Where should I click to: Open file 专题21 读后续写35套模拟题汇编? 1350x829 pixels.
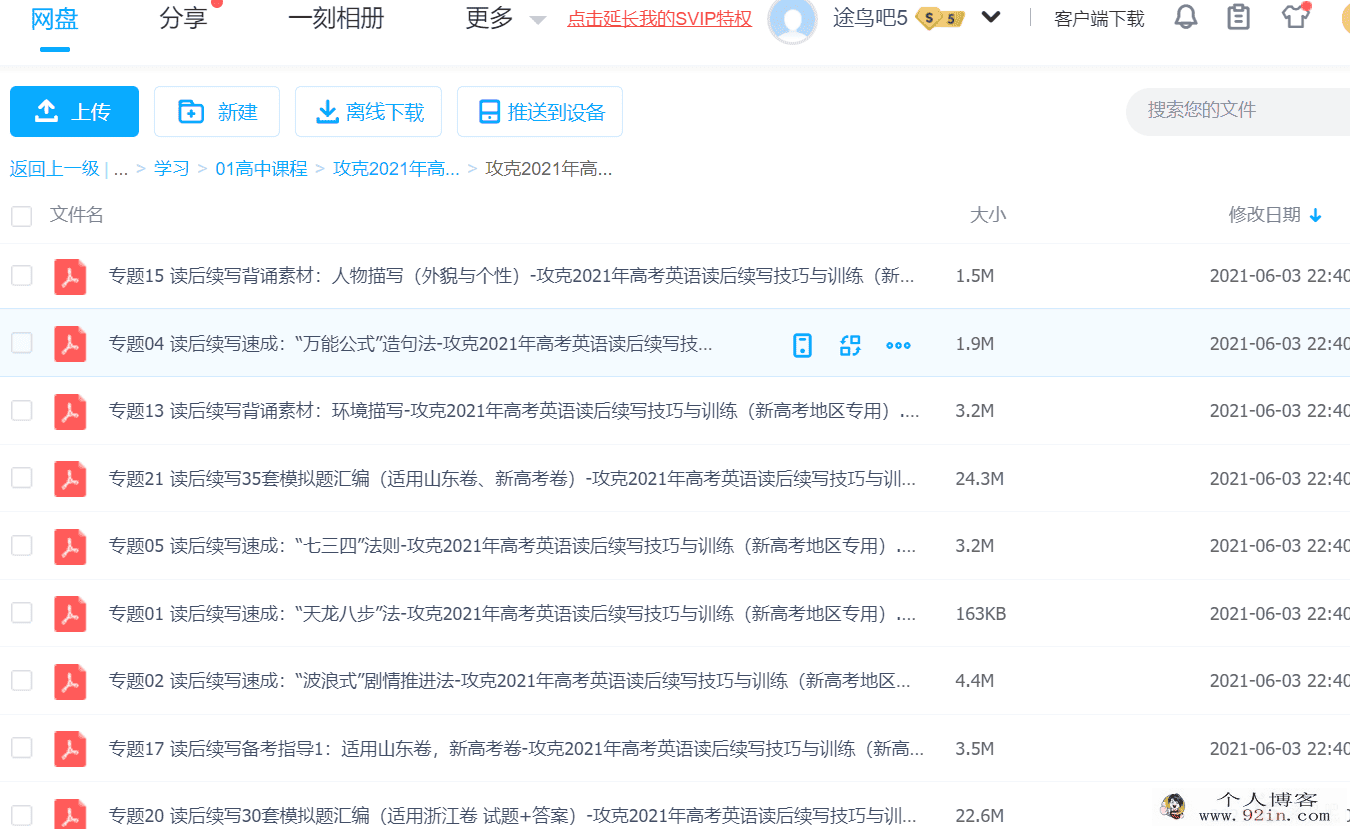512,479
